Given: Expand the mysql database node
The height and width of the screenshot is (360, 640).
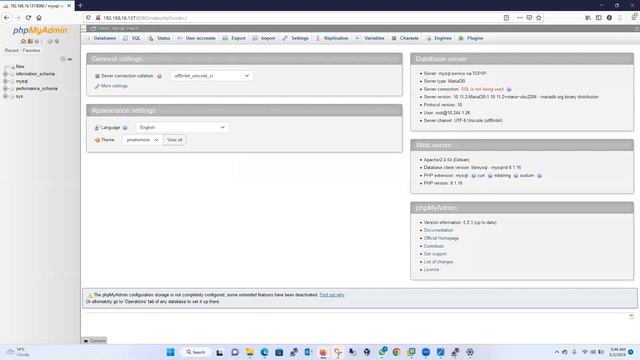Looking at the screenshot, I should 5,81.
